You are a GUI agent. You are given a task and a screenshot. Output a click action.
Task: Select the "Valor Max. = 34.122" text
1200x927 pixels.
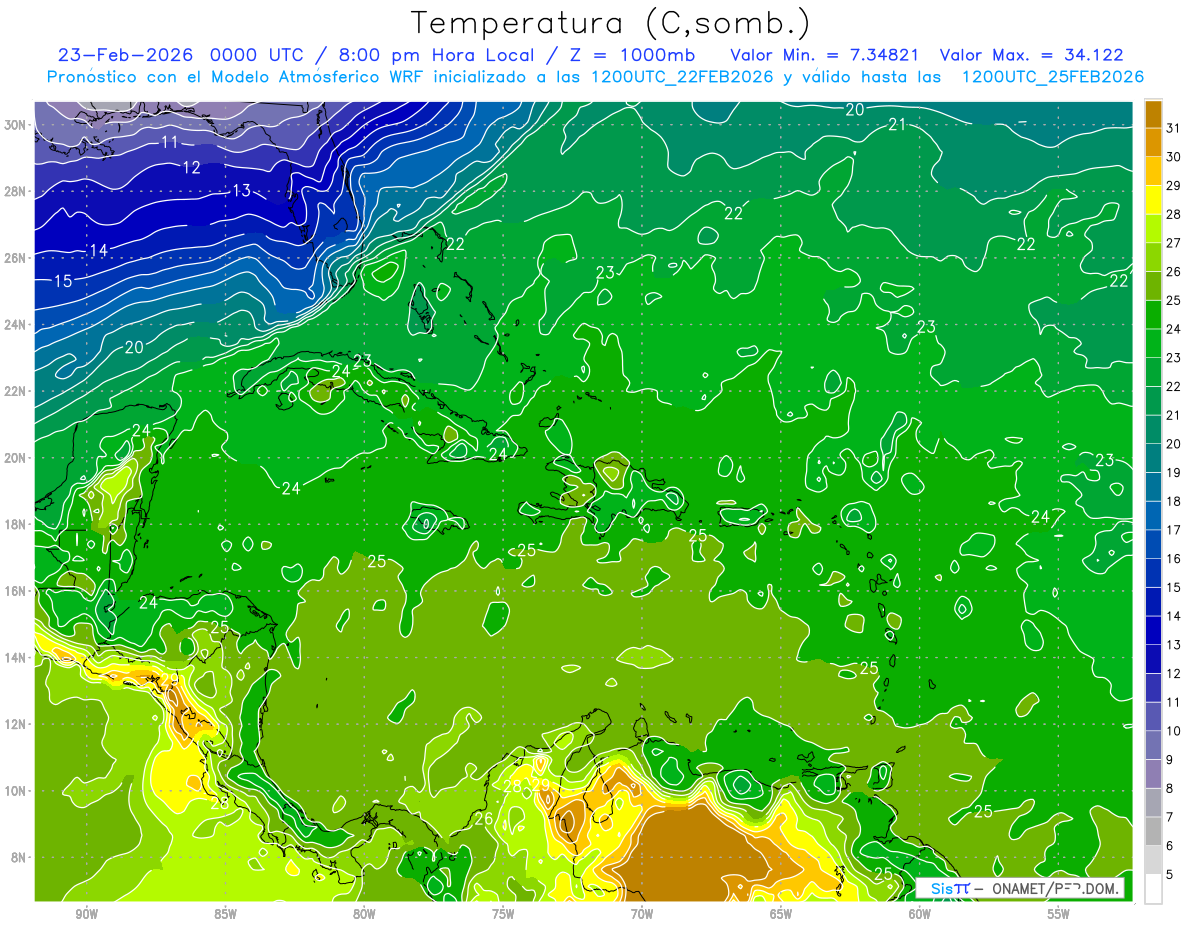(x=1032, y=54)
